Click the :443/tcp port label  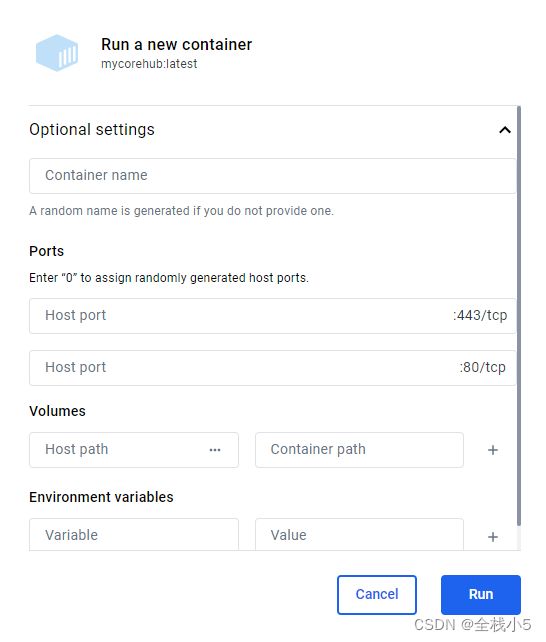point(480,315)
